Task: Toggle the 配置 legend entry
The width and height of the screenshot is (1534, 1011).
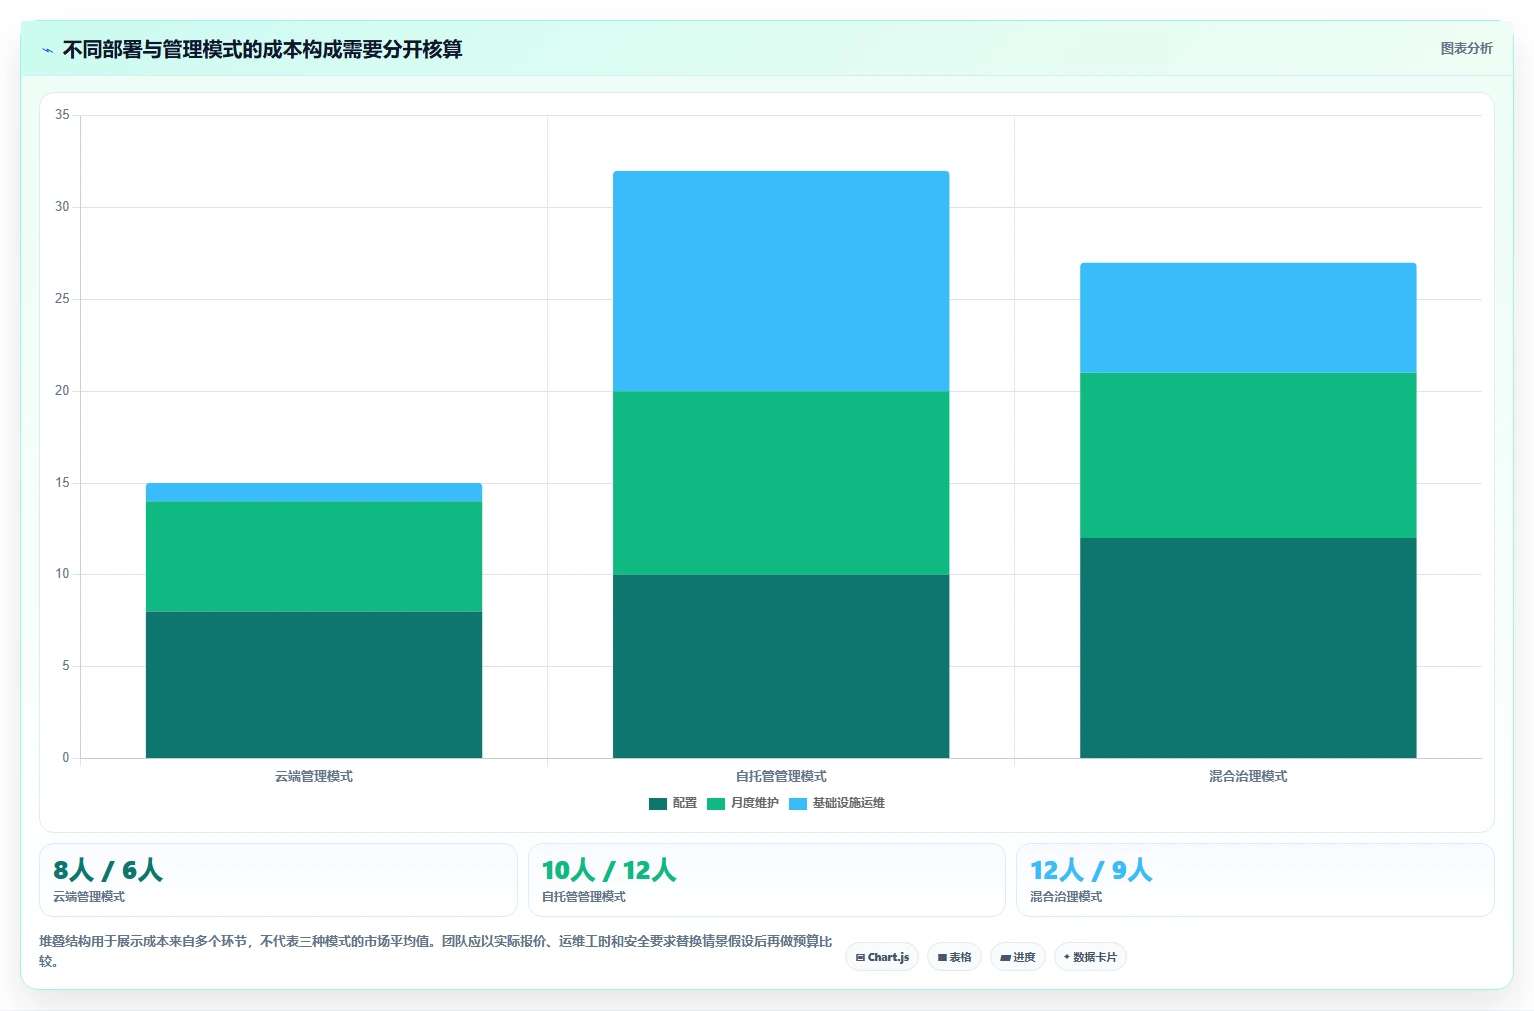Action: tap(673, 803)
